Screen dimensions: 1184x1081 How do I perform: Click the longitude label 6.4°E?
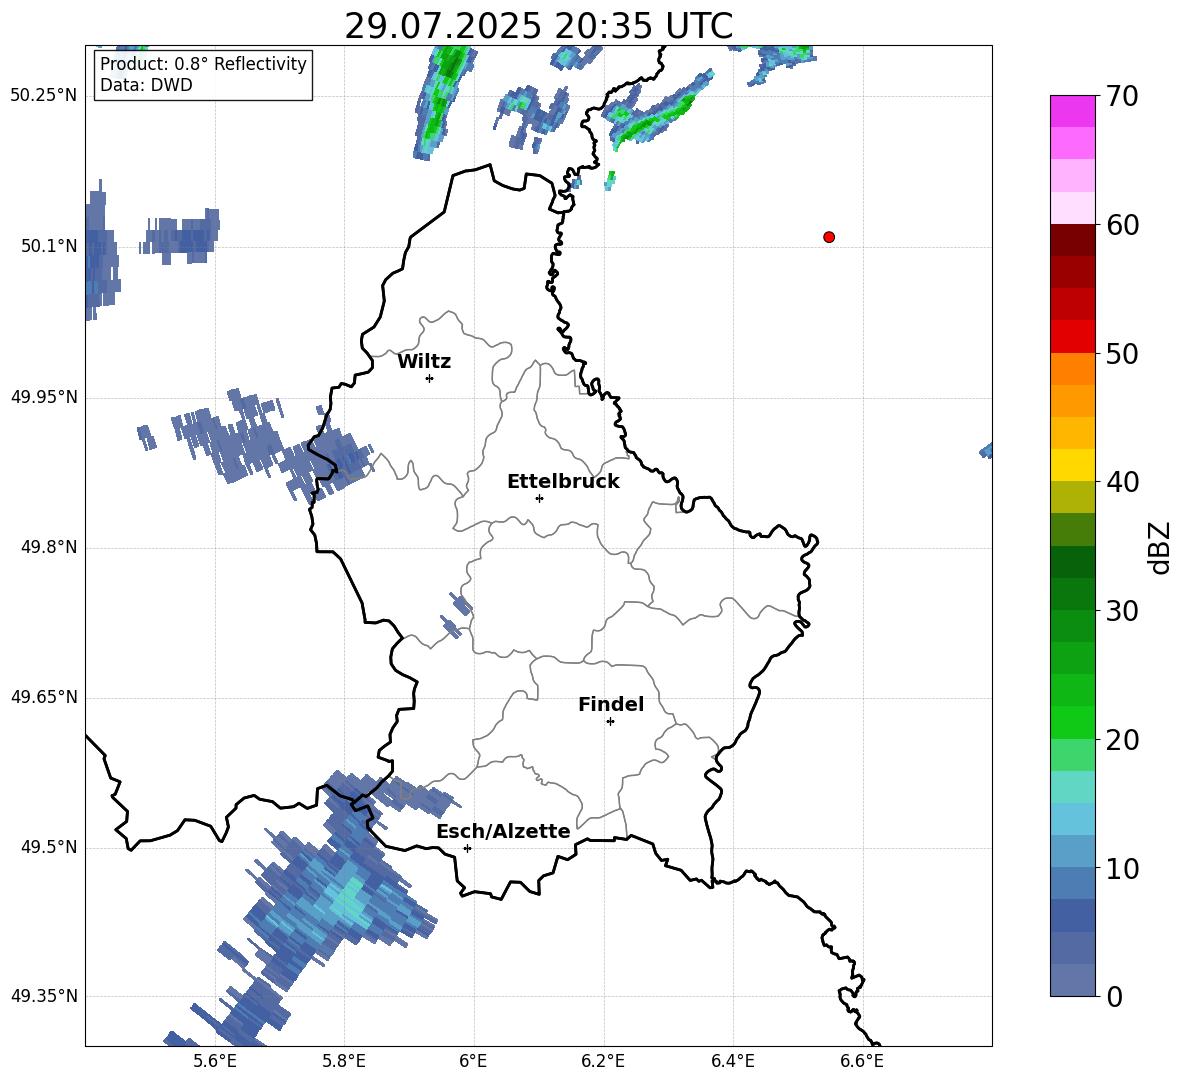pyautogui.click(x=732, y=1061)
